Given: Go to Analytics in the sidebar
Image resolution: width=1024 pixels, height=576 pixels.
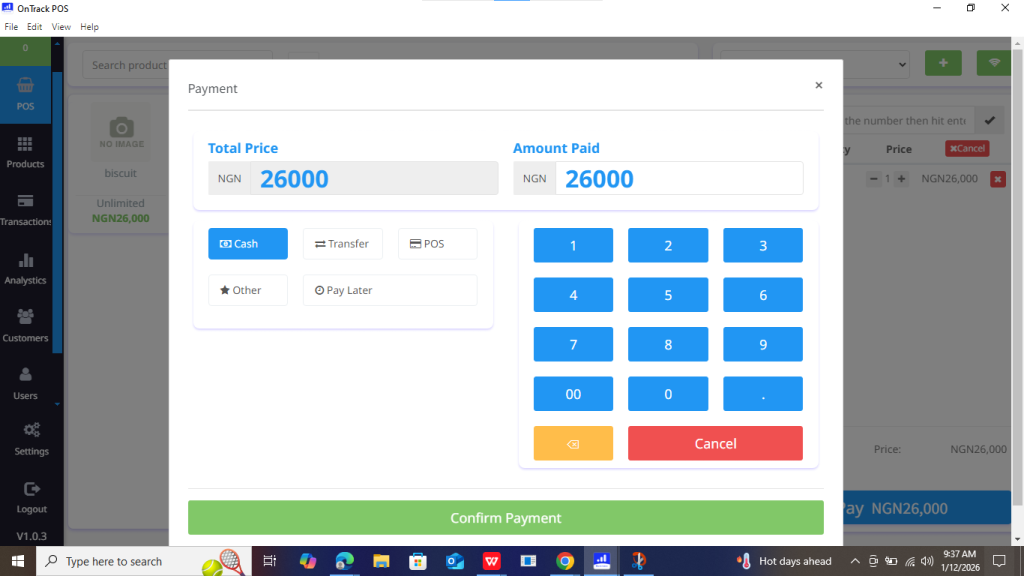Looking at the screenshot, I should point(25,268).
